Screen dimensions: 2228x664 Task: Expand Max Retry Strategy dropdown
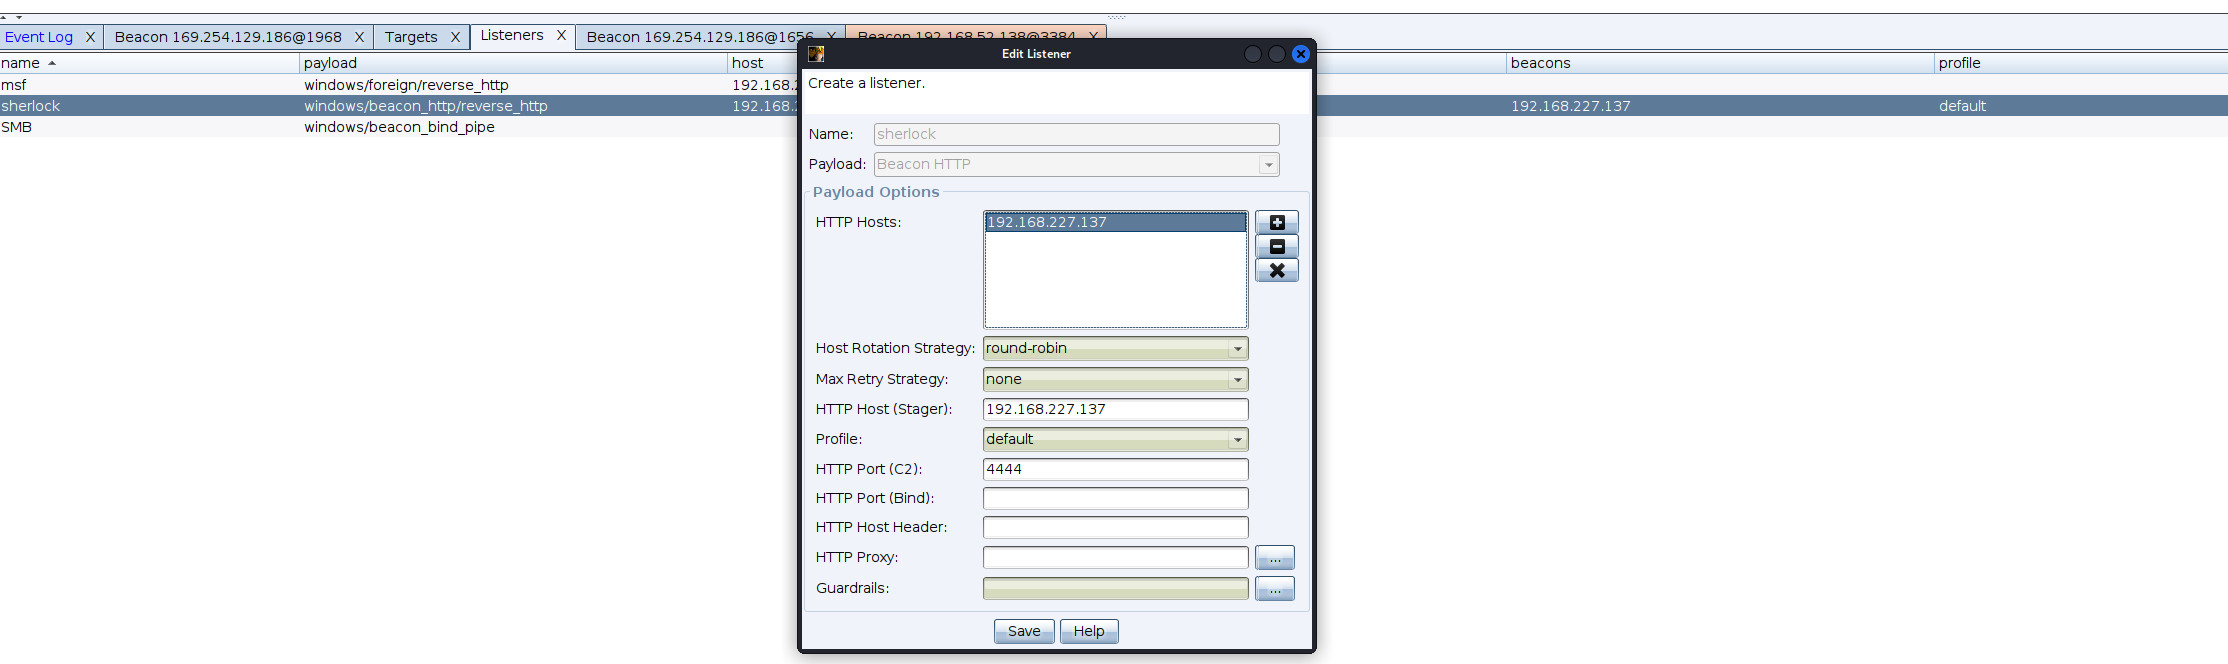pos(1237,379)
